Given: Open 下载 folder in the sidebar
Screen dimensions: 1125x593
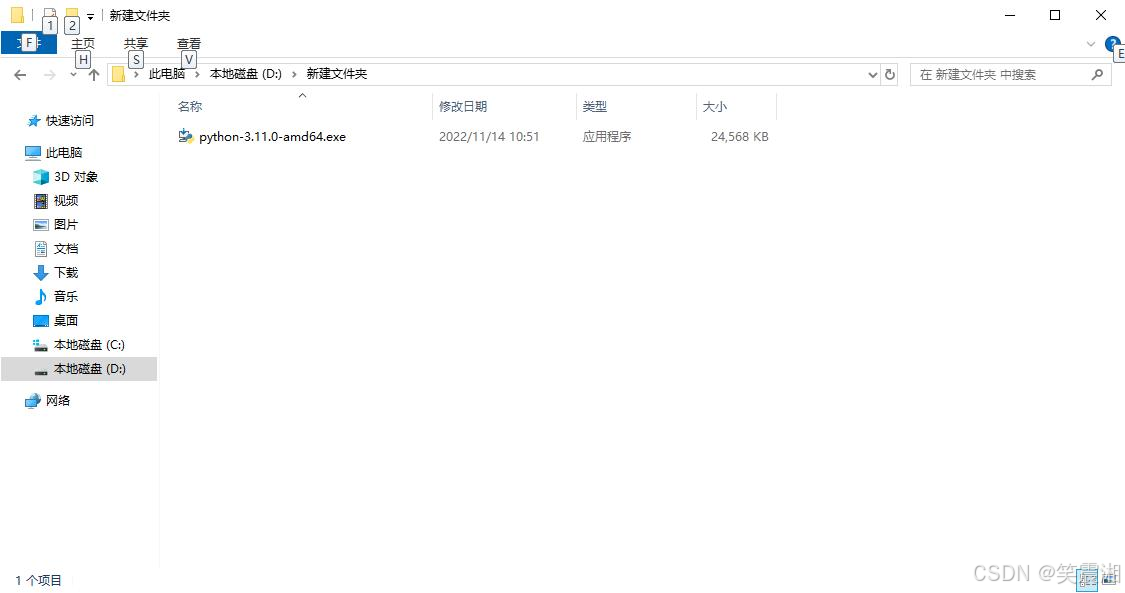Looking at the screenshot, I should [x=66, y=272].
